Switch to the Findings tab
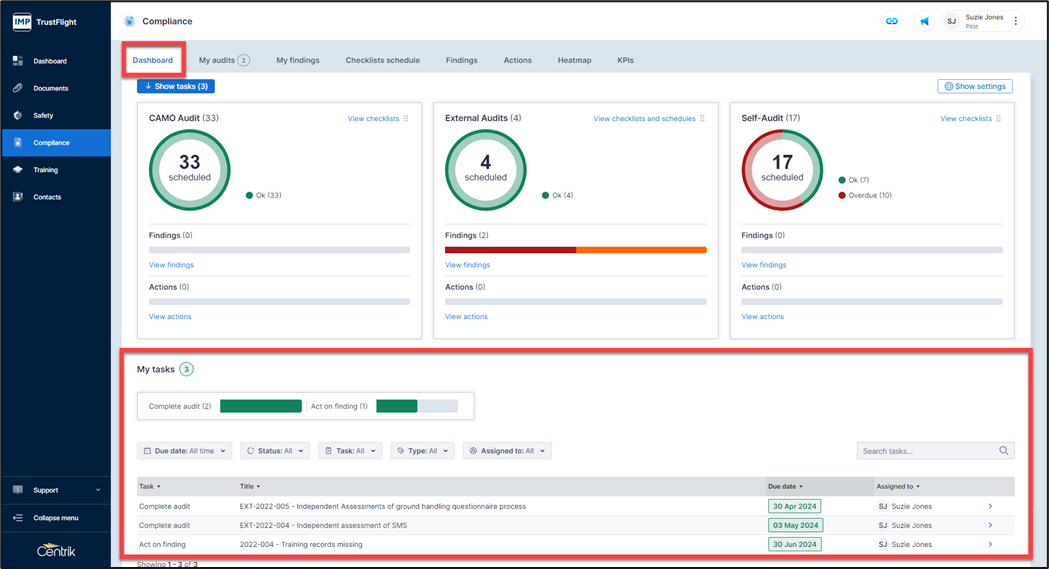The image size is (1049, 569). click(462, 60)
